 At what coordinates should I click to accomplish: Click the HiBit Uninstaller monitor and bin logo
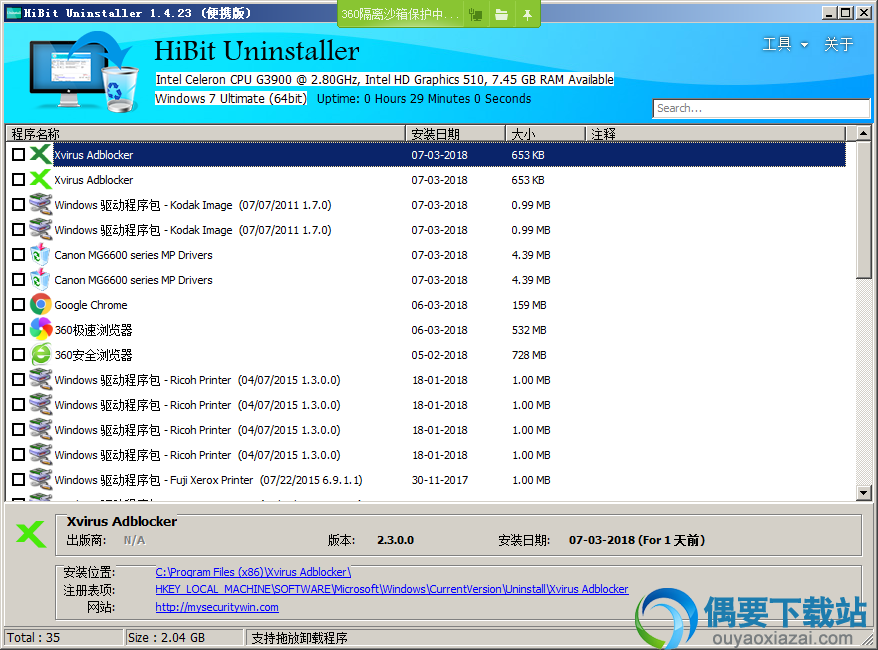click(x=84, y=71)
